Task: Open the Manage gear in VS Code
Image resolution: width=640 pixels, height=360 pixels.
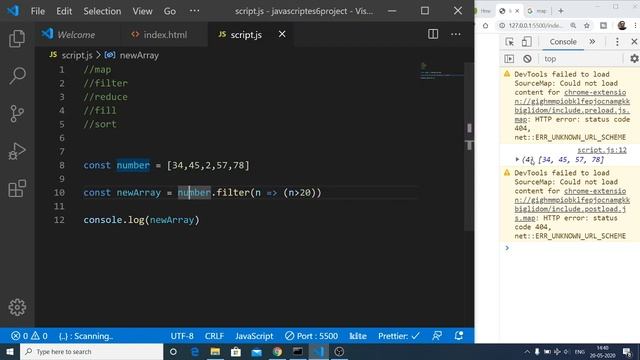Action: 17,307
